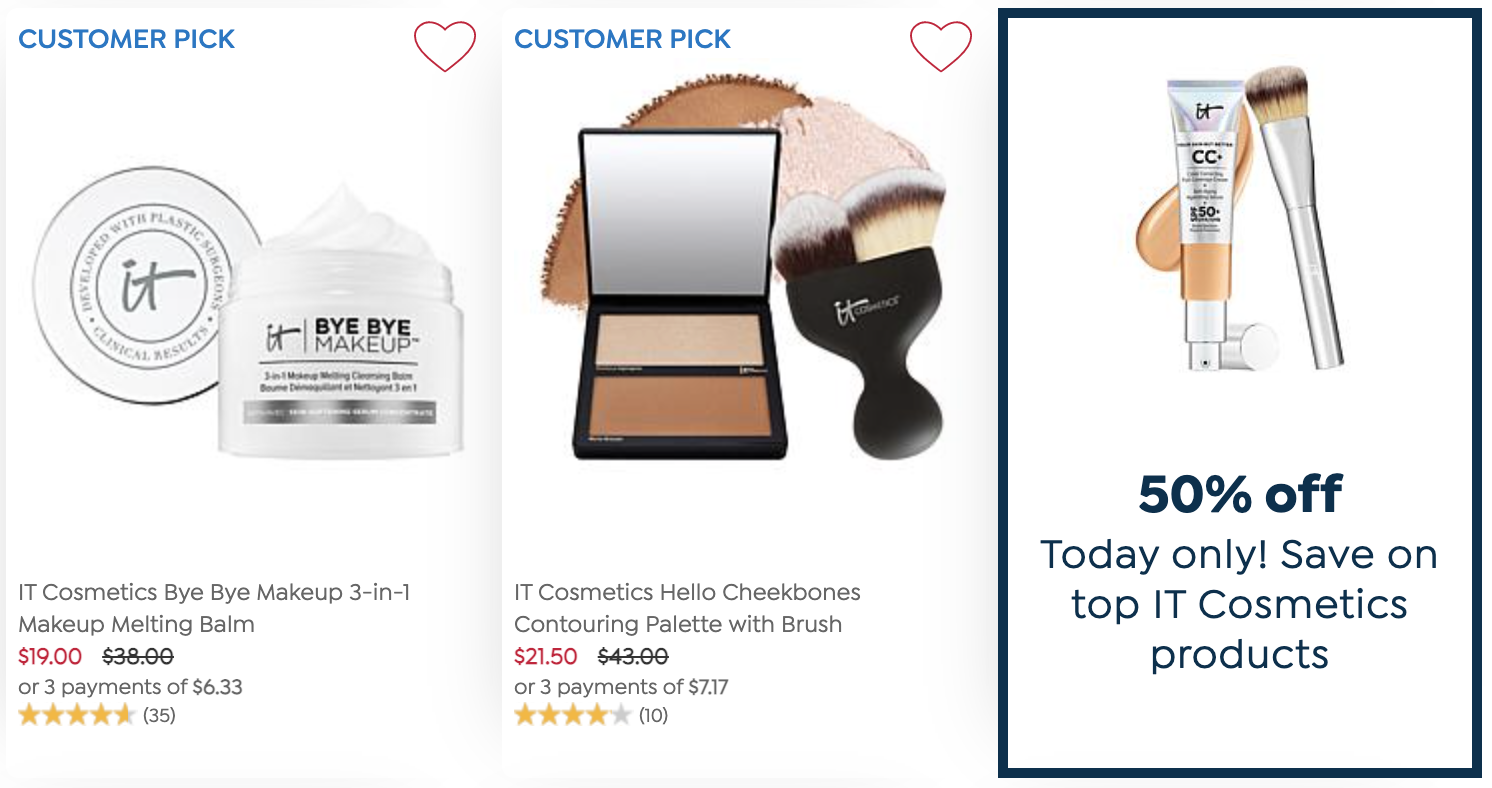Click the $19.00 sale price
1492x788 pixels.
(x=50, y=657)
